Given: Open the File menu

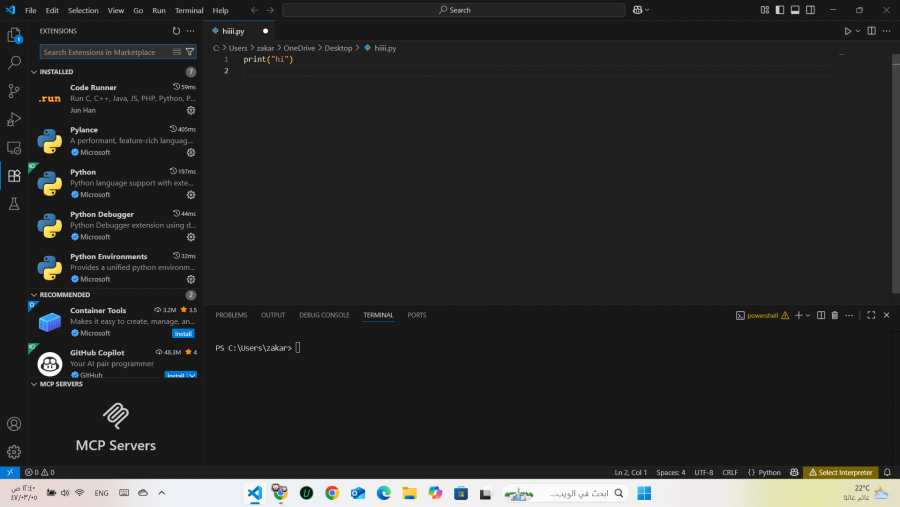Looking at the screenshot, I should pyautogui.click(x=30, y=10).
